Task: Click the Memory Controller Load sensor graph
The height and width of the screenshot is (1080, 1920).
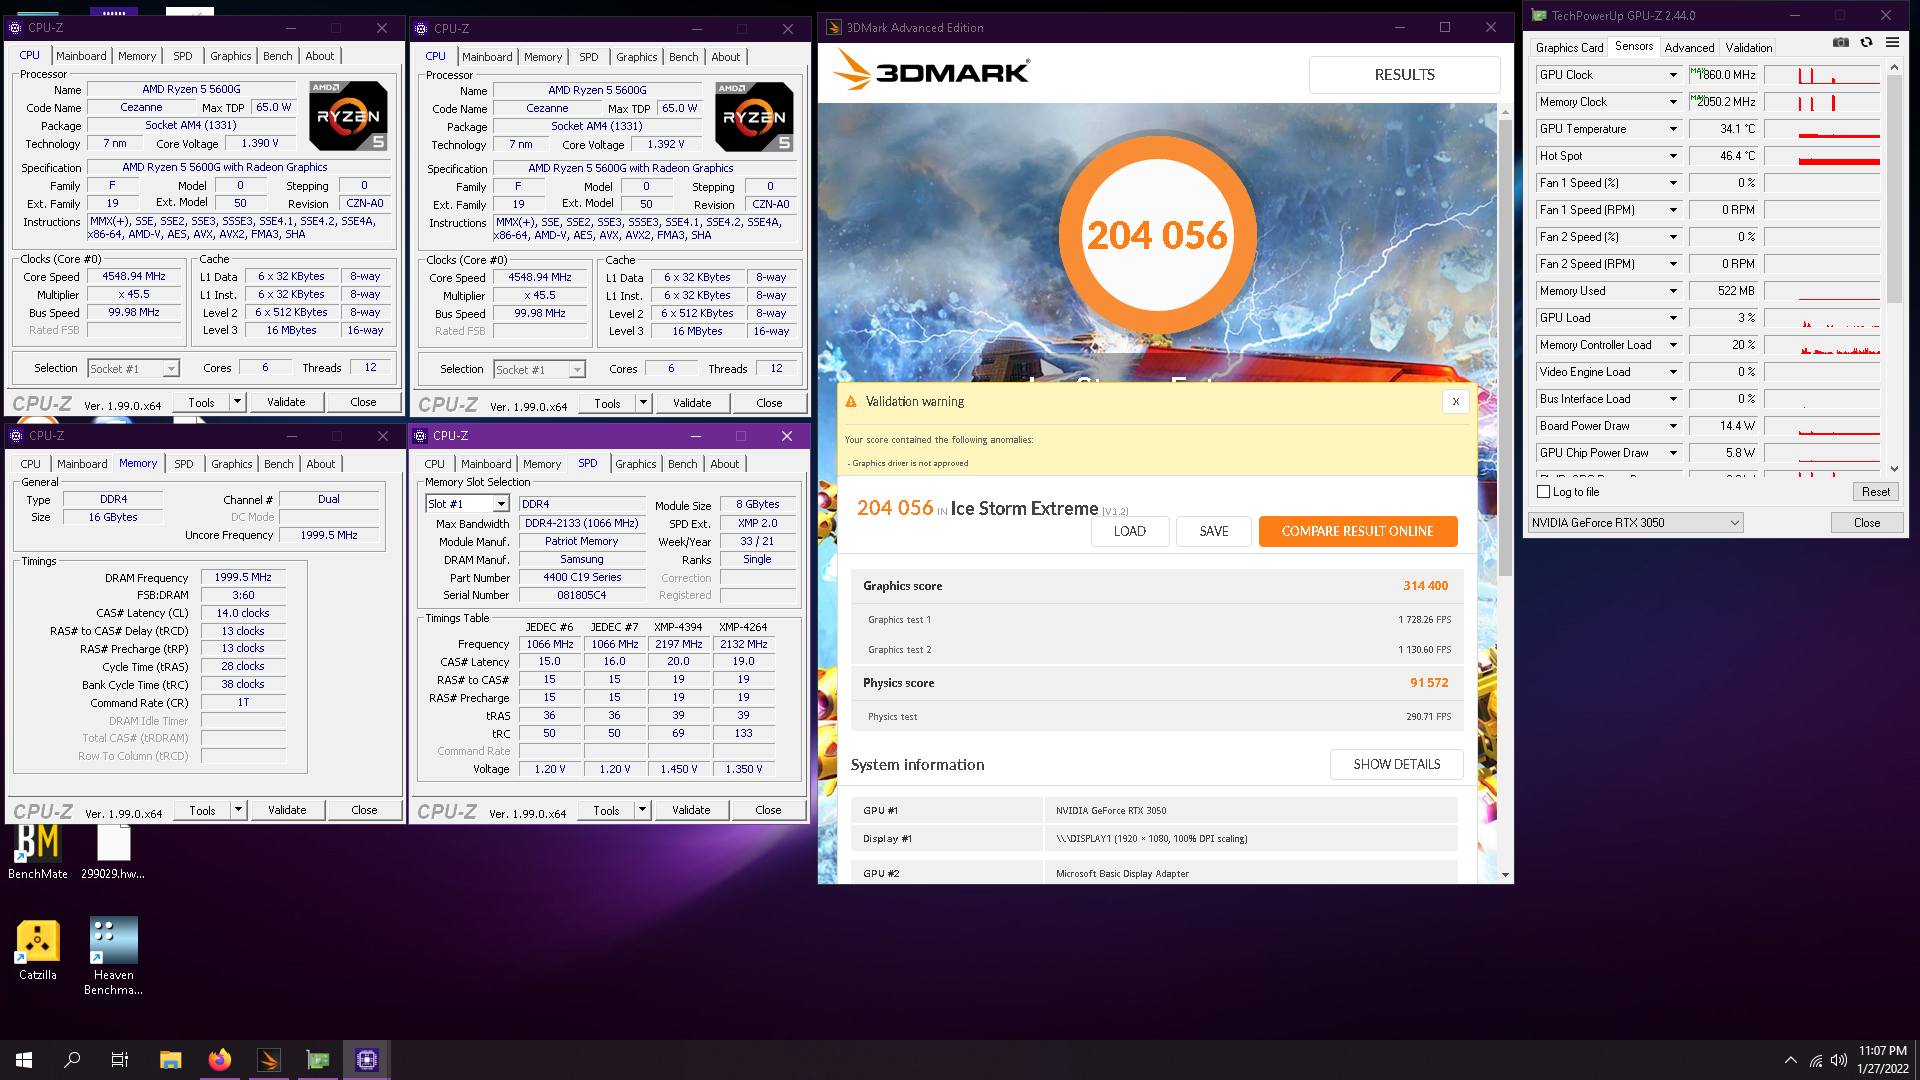Action: point(1822,345)
